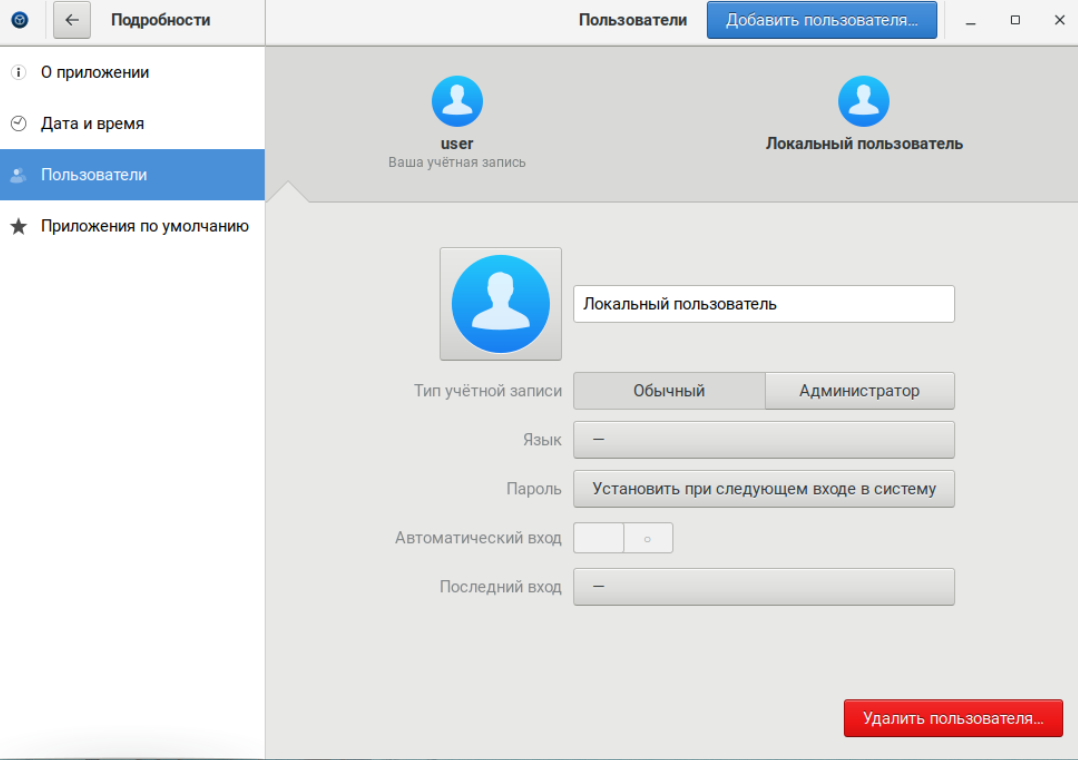This screenshot has height=760, width=1078.
Task: Set account type to Обычный
Action: (x=669, y=391)
